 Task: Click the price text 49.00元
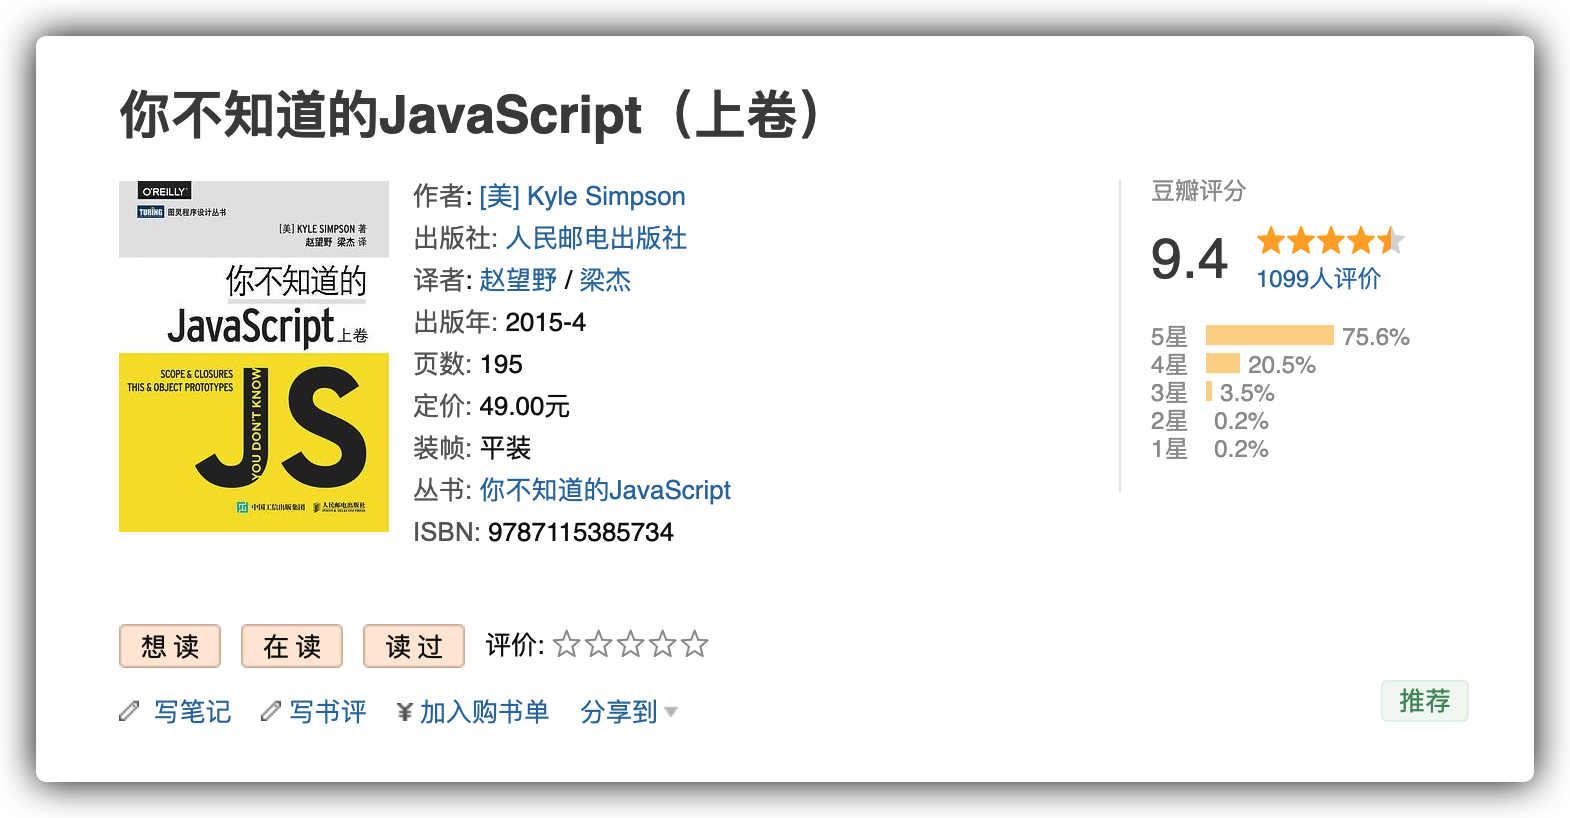point(525,406)
